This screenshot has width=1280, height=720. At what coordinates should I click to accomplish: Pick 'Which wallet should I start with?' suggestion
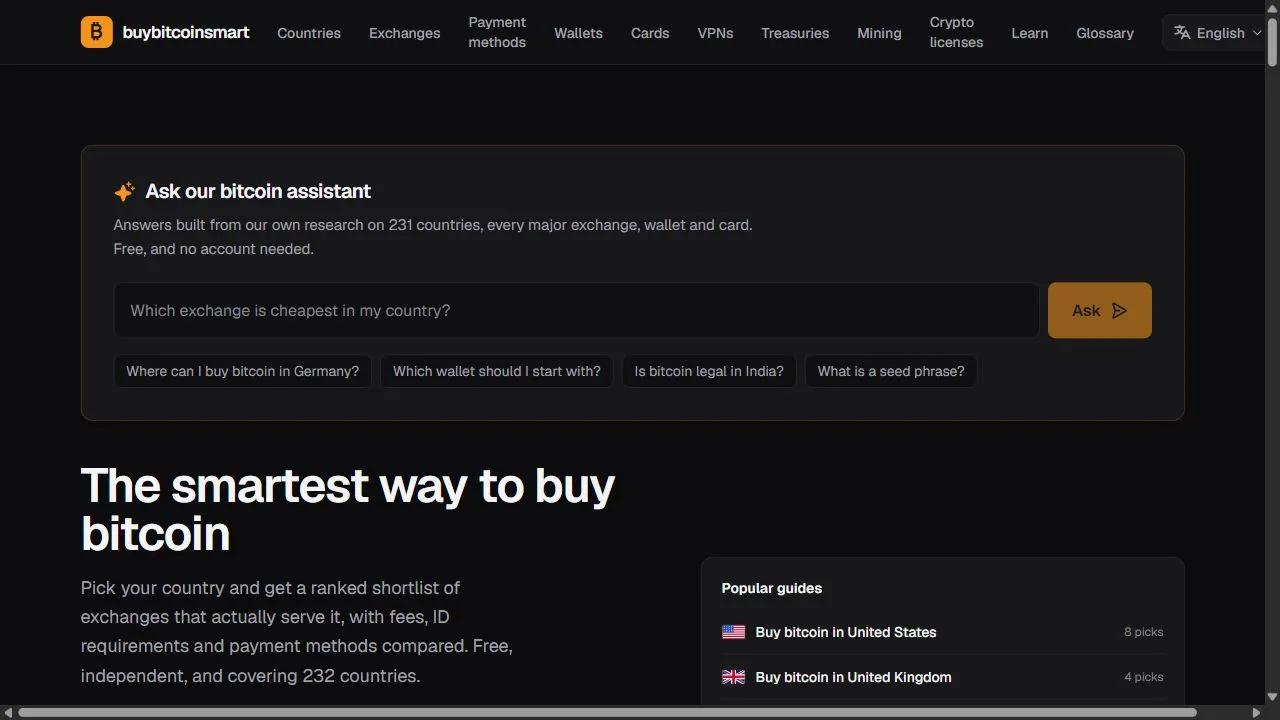click(x=497, y=371)
